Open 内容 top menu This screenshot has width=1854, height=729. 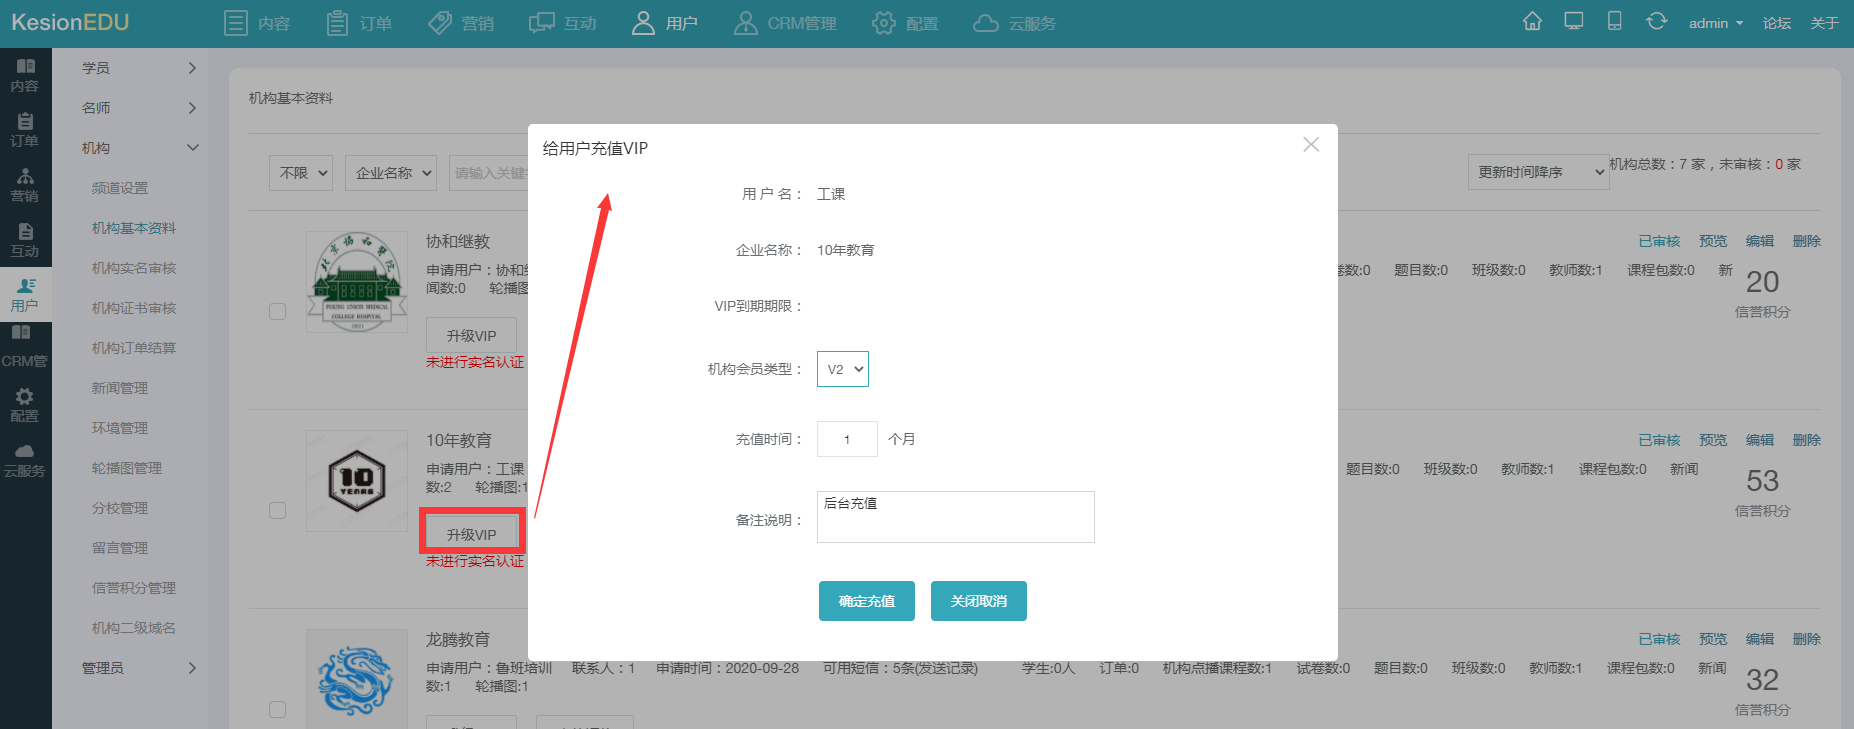pyautogui.click(x=257, y=23)
